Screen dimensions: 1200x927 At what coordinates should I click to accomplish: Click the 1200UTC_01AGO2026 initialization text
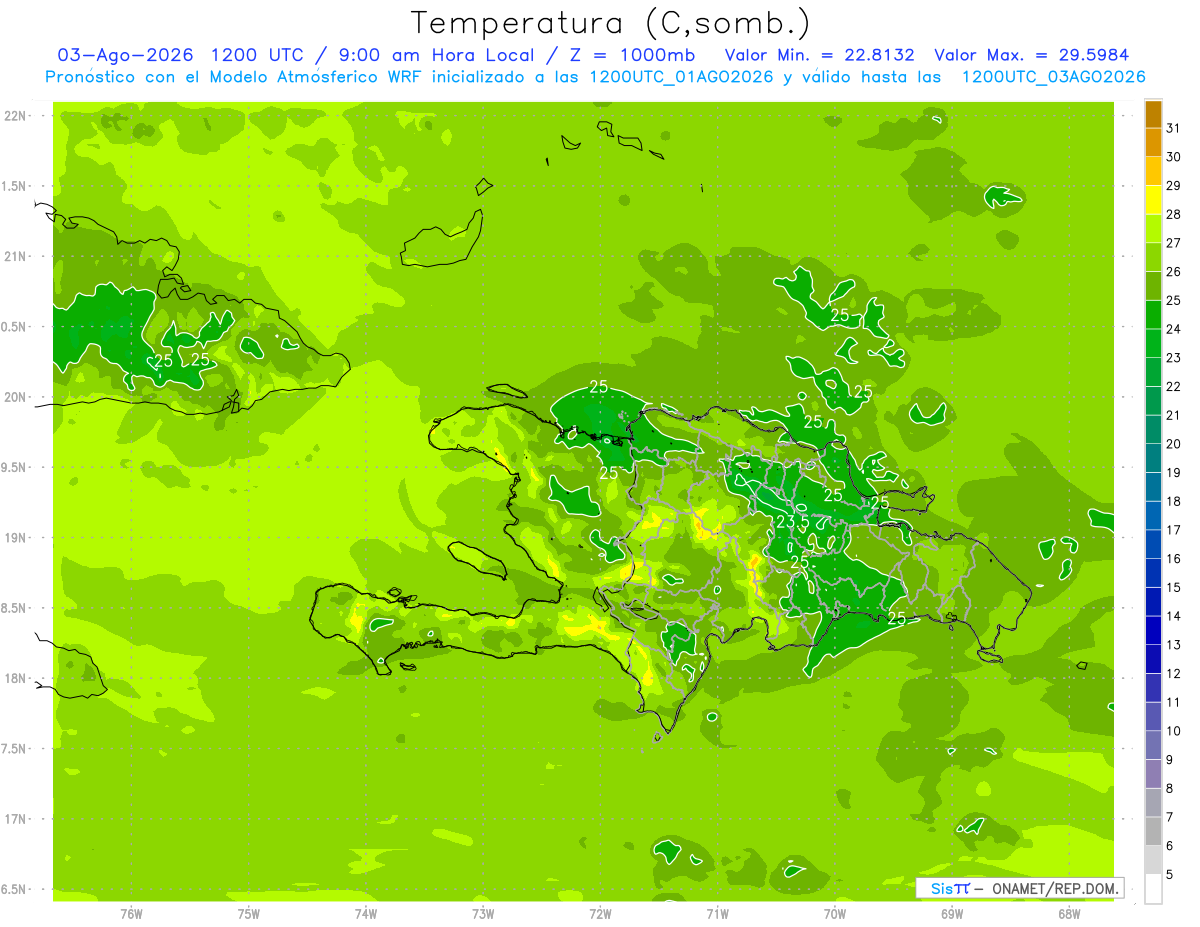pyautogui.click(x=681, y=77)
